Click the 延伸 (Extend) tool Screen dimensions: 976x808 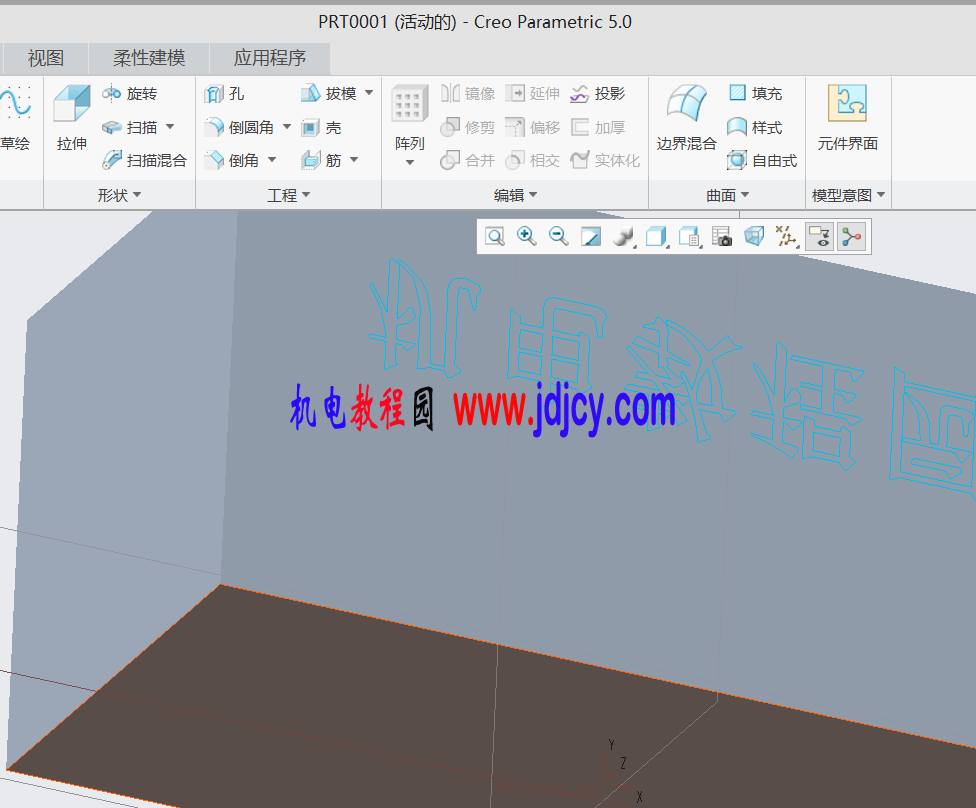point(533,94)
